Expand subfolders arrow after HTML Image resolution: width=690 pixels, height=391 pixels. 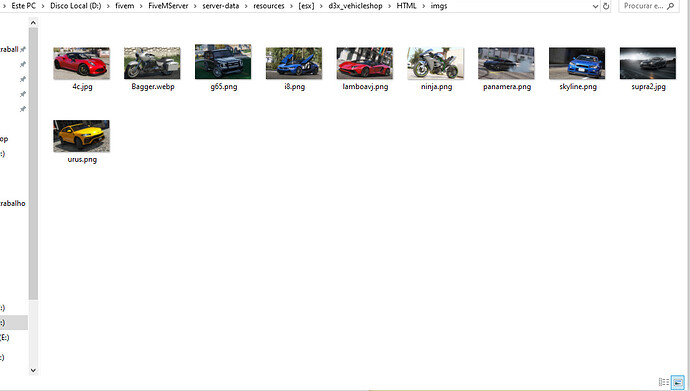point(424,6)
